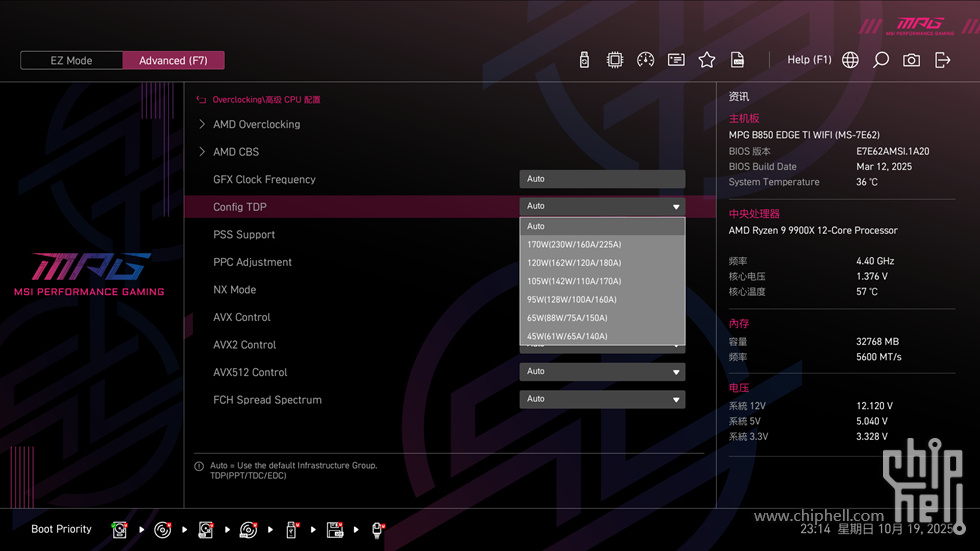The image size is (980, 551).
Task: Select the floppy disk boot device
Action: (335, 530)
